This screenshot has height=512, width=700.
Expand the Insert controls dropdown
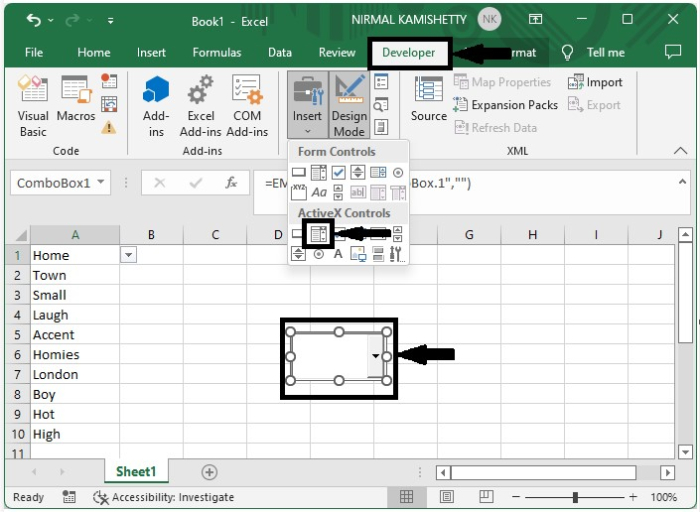307,105
